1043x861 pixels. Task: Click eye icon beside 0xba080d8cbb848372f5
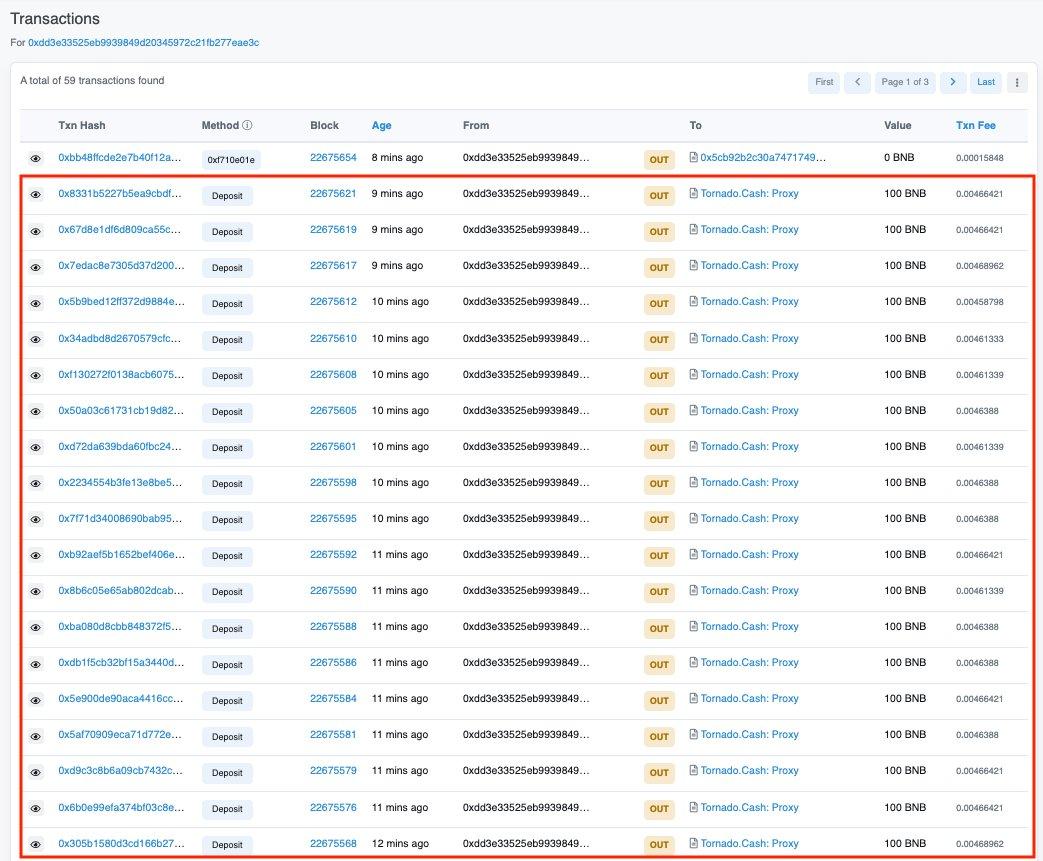[36, 627]
